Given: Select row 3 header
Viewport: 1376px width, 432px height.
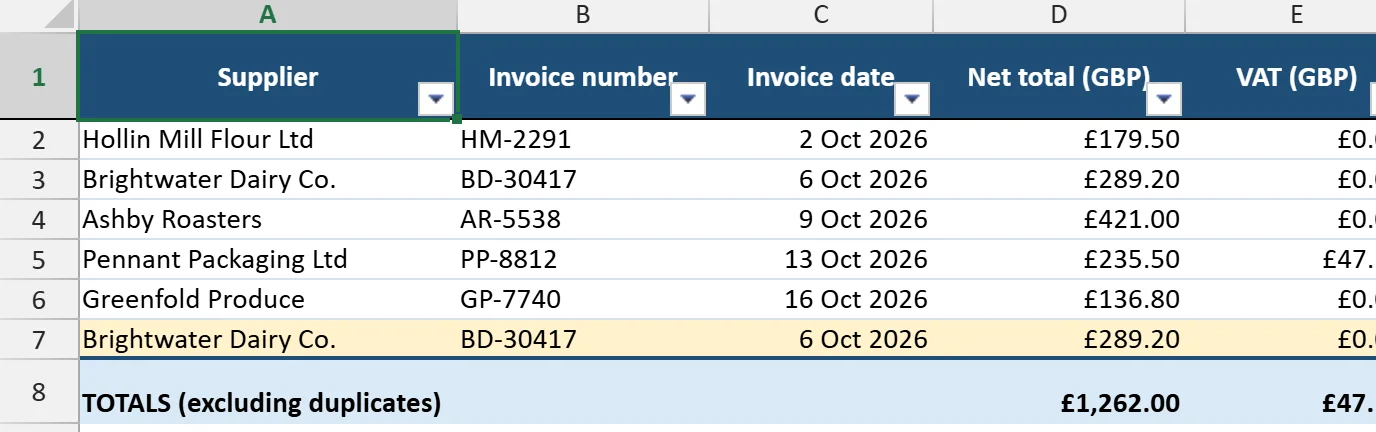Looking at the screenshot, I should pos(39,179).
